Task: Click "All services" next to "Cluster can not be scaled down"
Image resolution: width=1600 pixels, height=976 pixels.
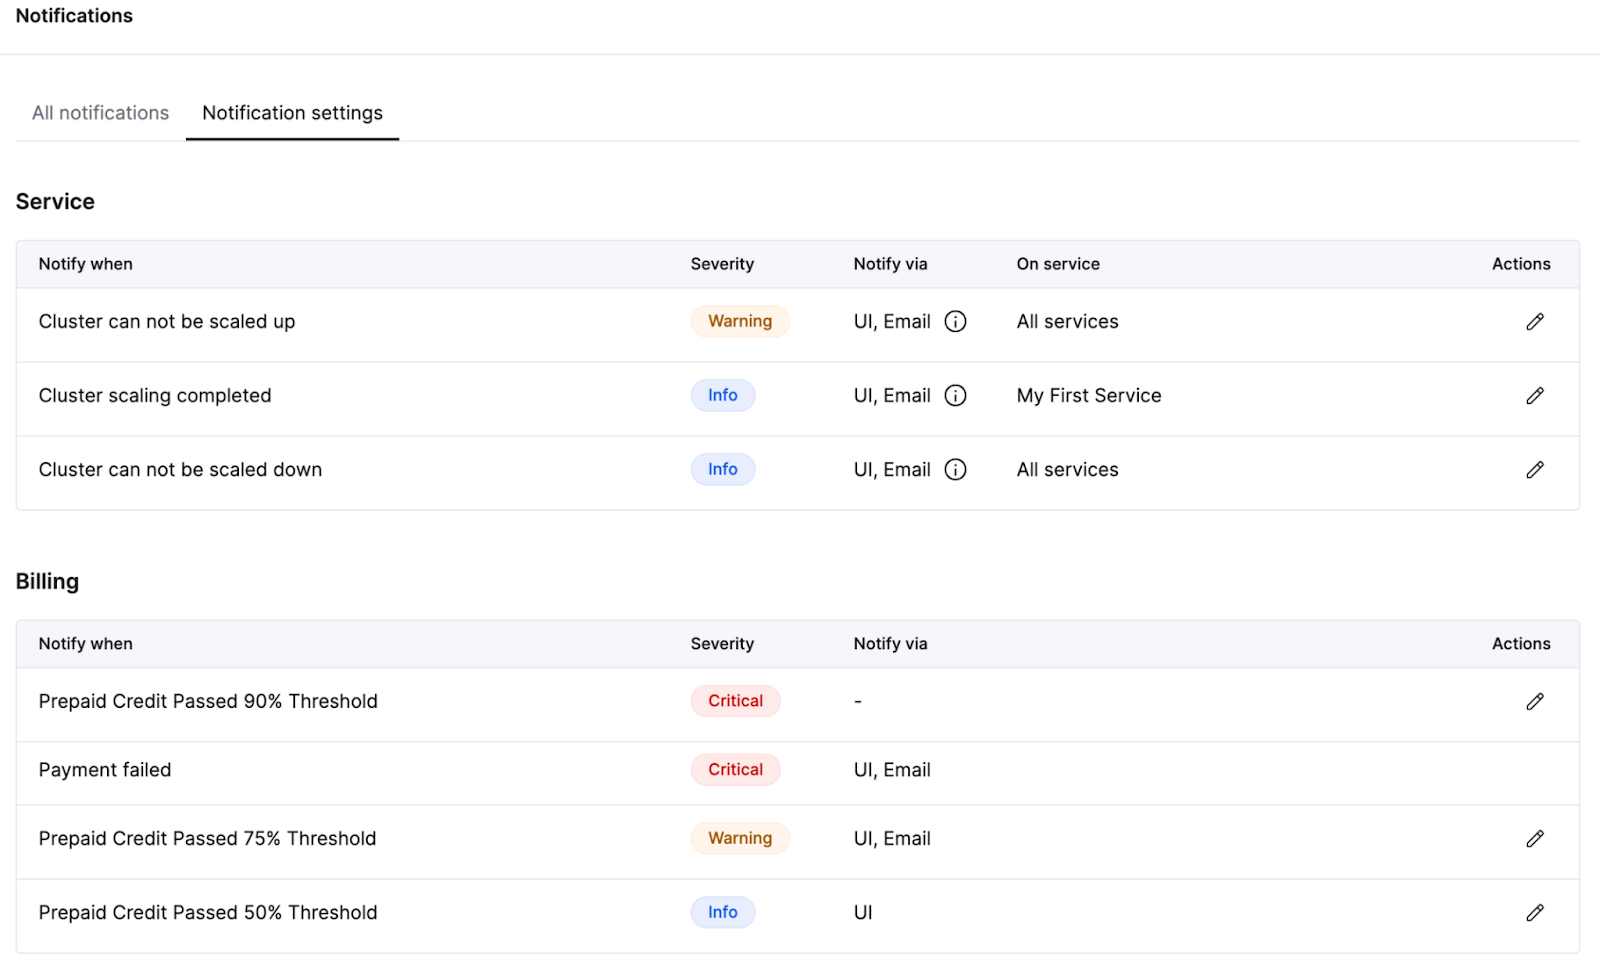Action: [1067, 469]
